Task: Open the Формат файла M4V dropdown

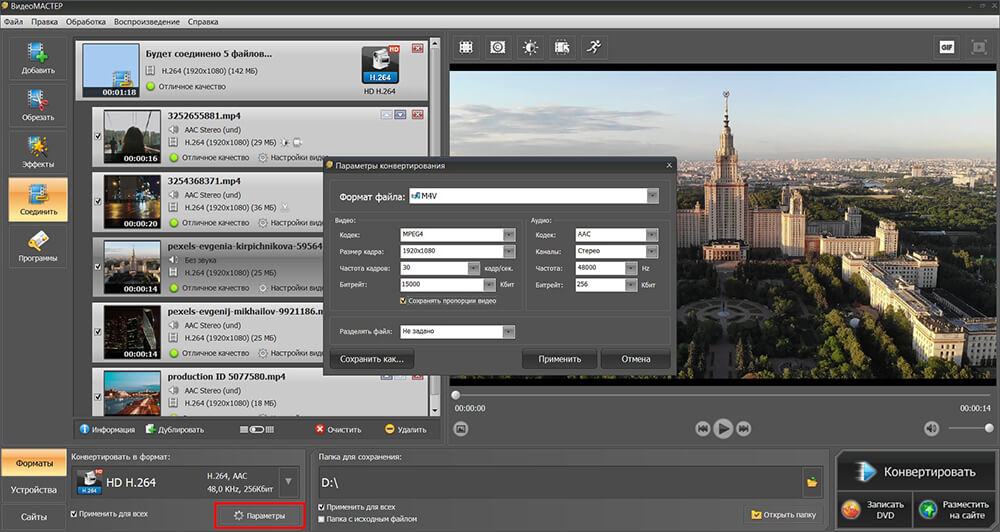Action: [652, 196]
